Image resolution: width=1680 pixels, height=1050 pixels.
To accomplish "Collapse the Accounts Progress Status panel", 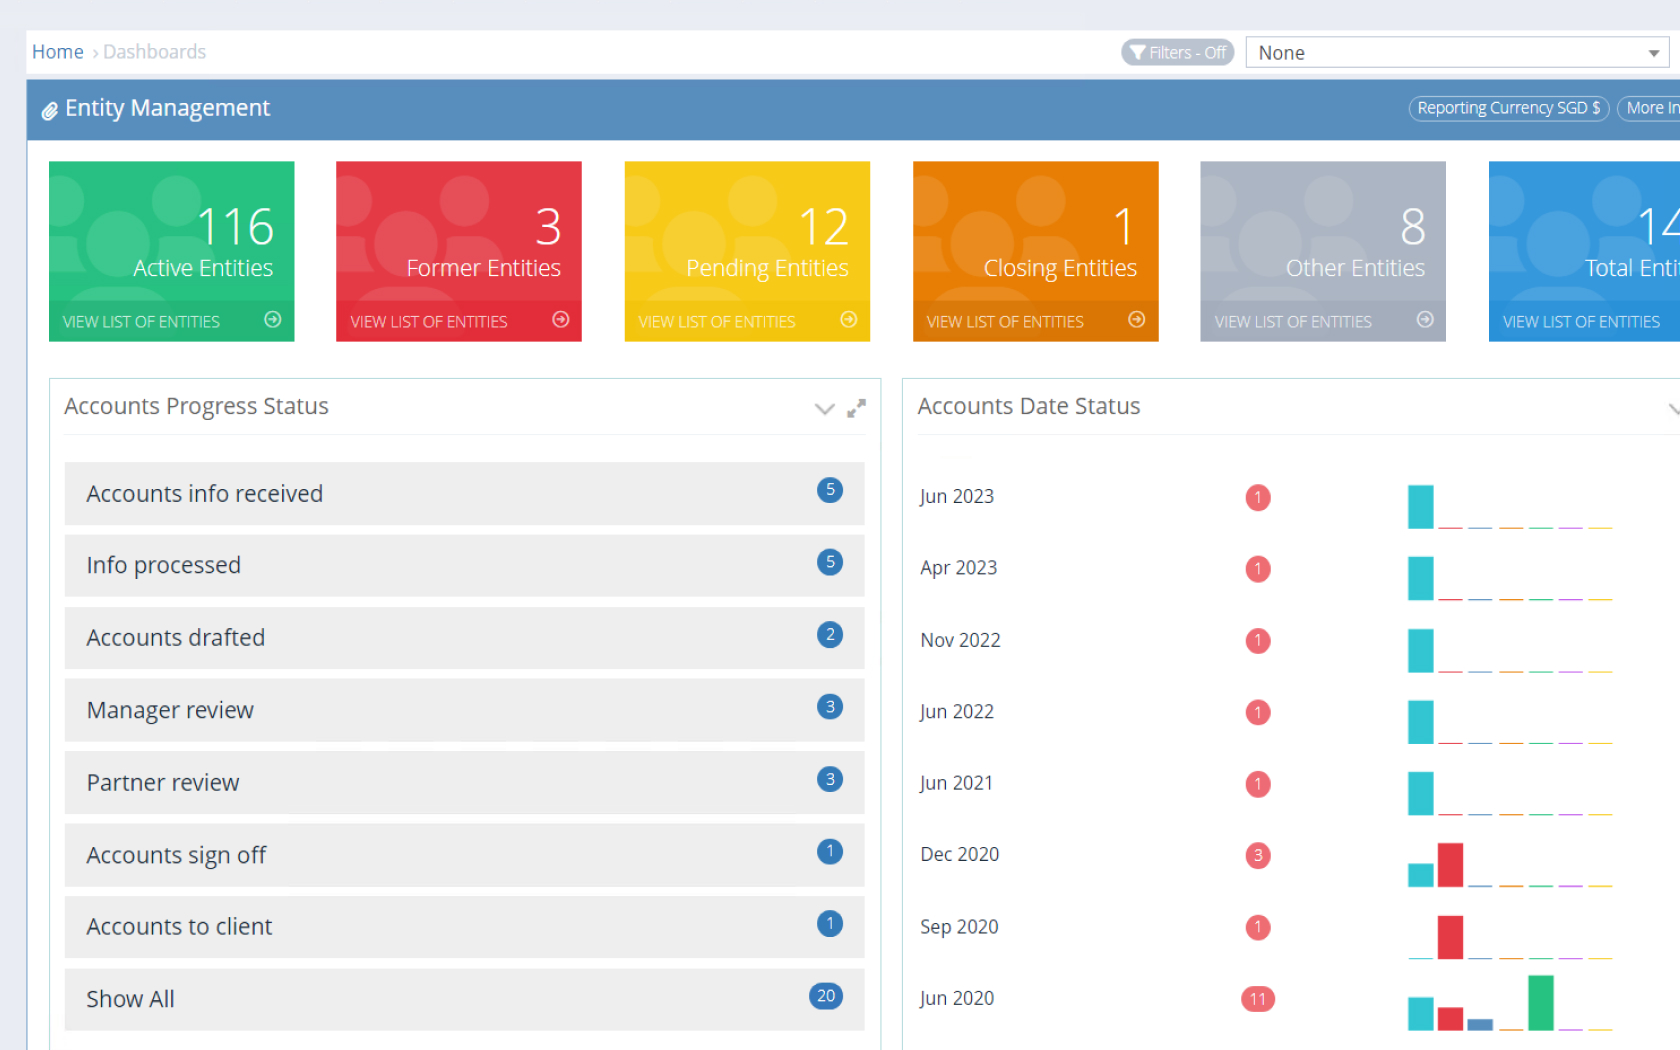I will (x=824, y=408).
